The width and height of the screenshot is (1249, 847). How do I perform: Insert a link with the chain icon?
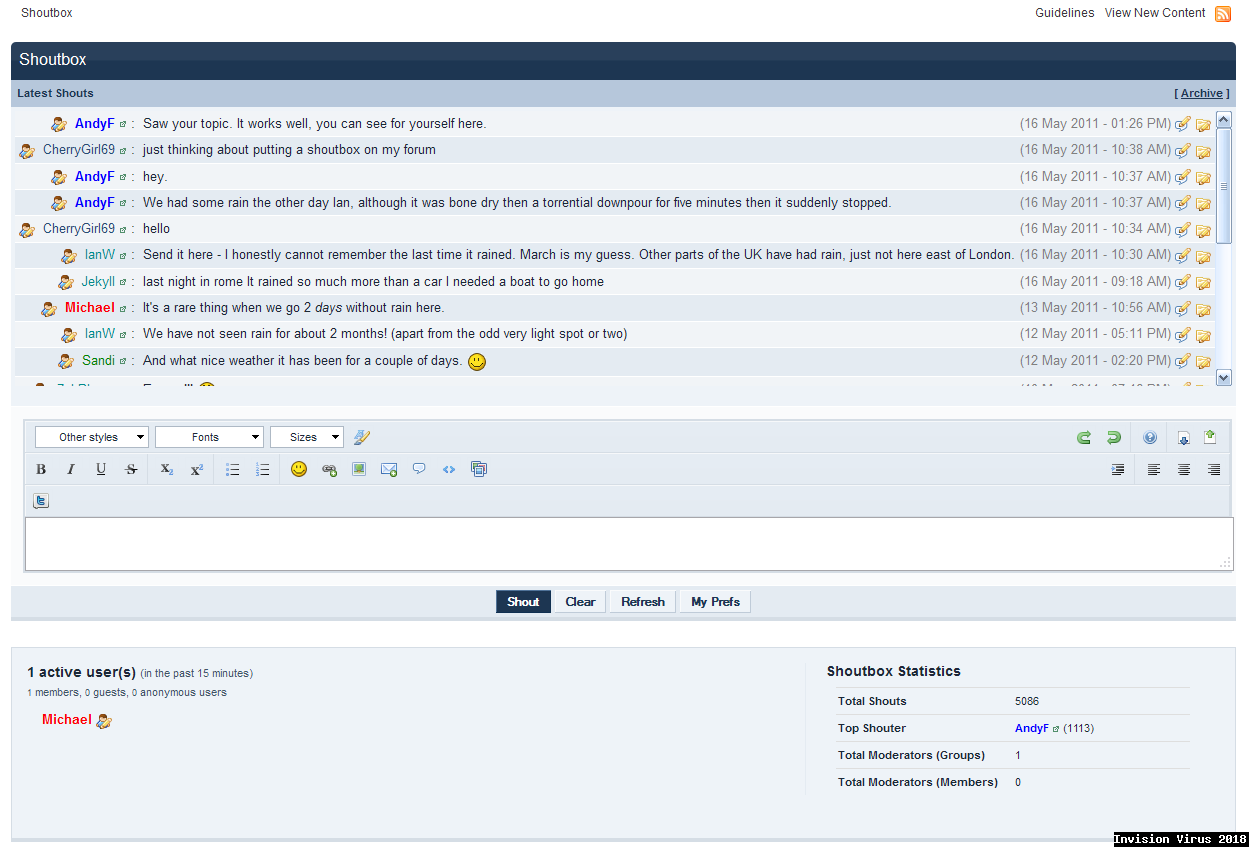pyautogui.click(x=329, y=469)
